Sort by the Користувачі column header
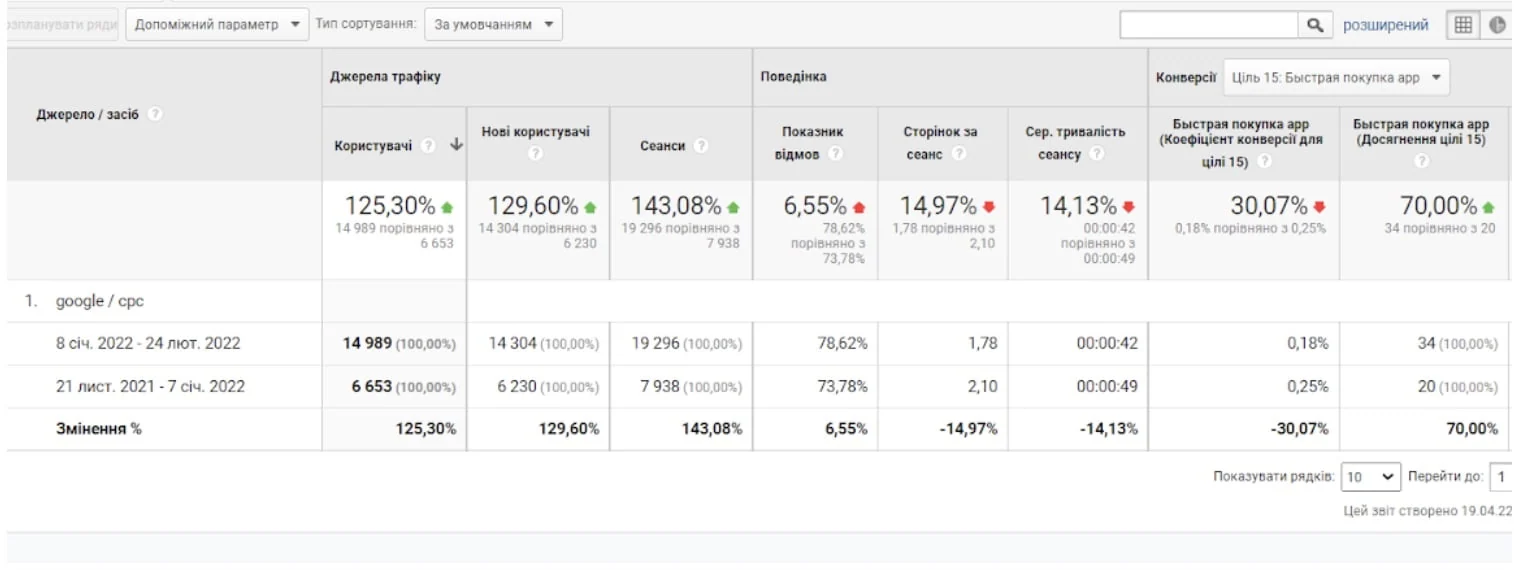 [373, 145]
